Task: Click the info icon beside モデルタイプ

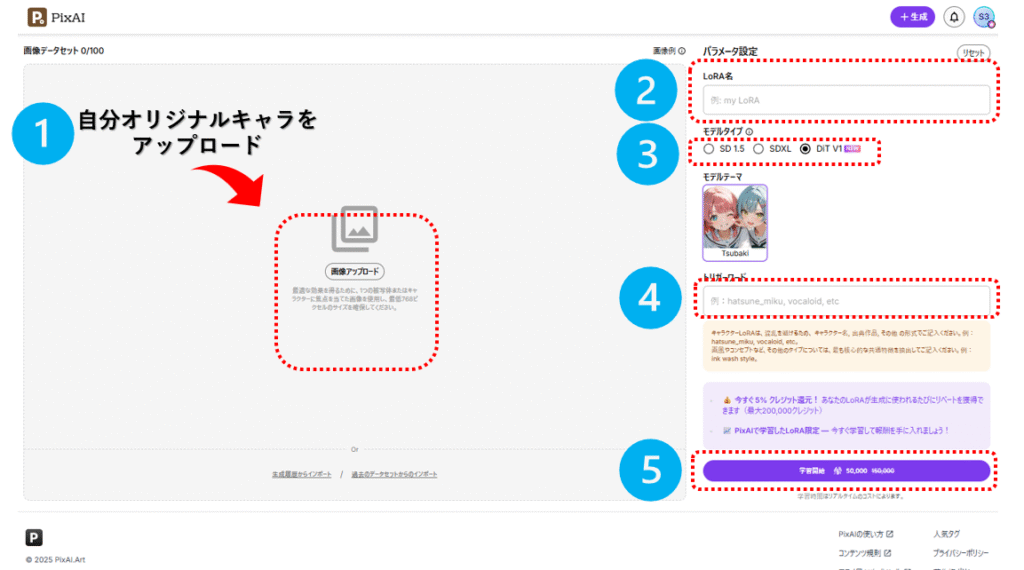Action: (x=749, y=131)
